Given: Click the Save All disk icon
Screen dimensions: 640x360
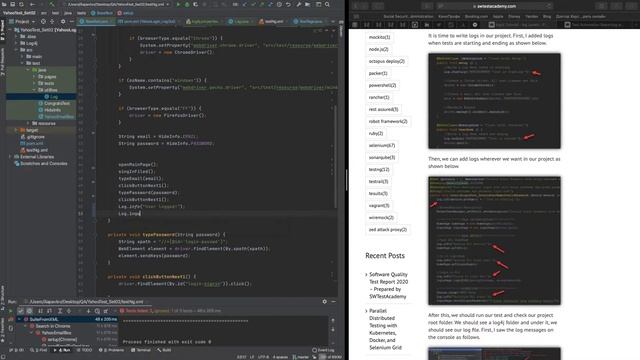Looking at the screenshot, I should [13, 4].
